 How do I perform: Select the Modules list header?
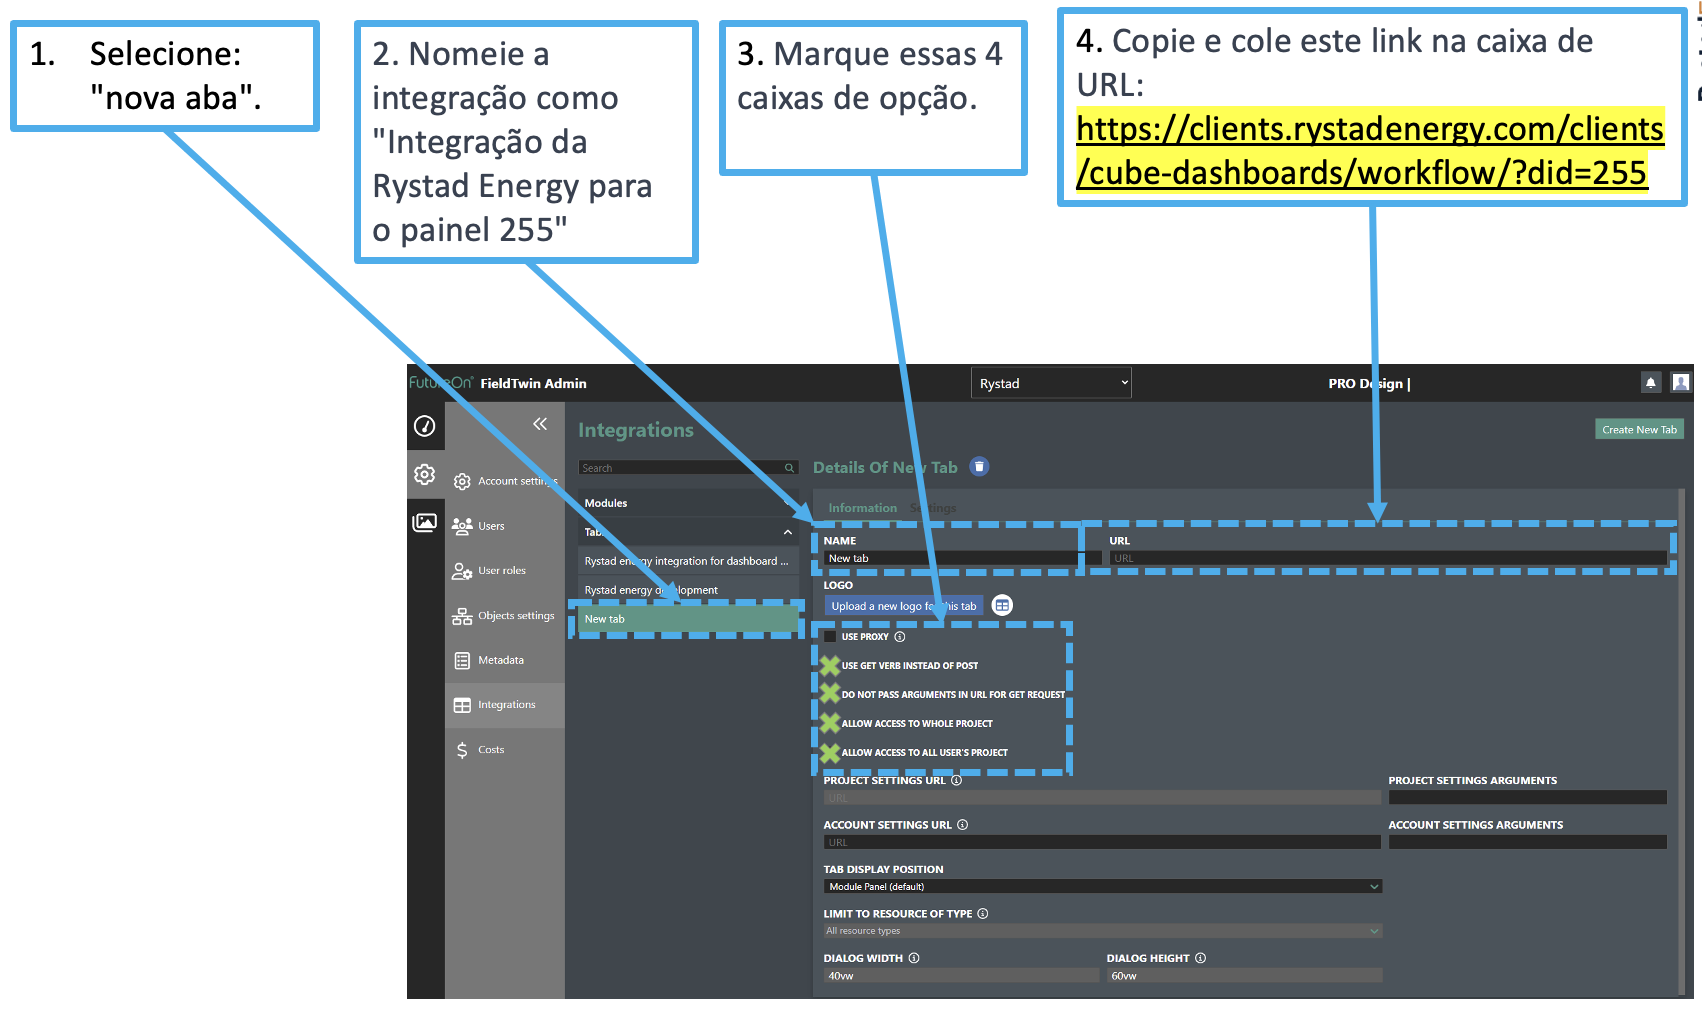pyautogui.click(x=688, y=503)
